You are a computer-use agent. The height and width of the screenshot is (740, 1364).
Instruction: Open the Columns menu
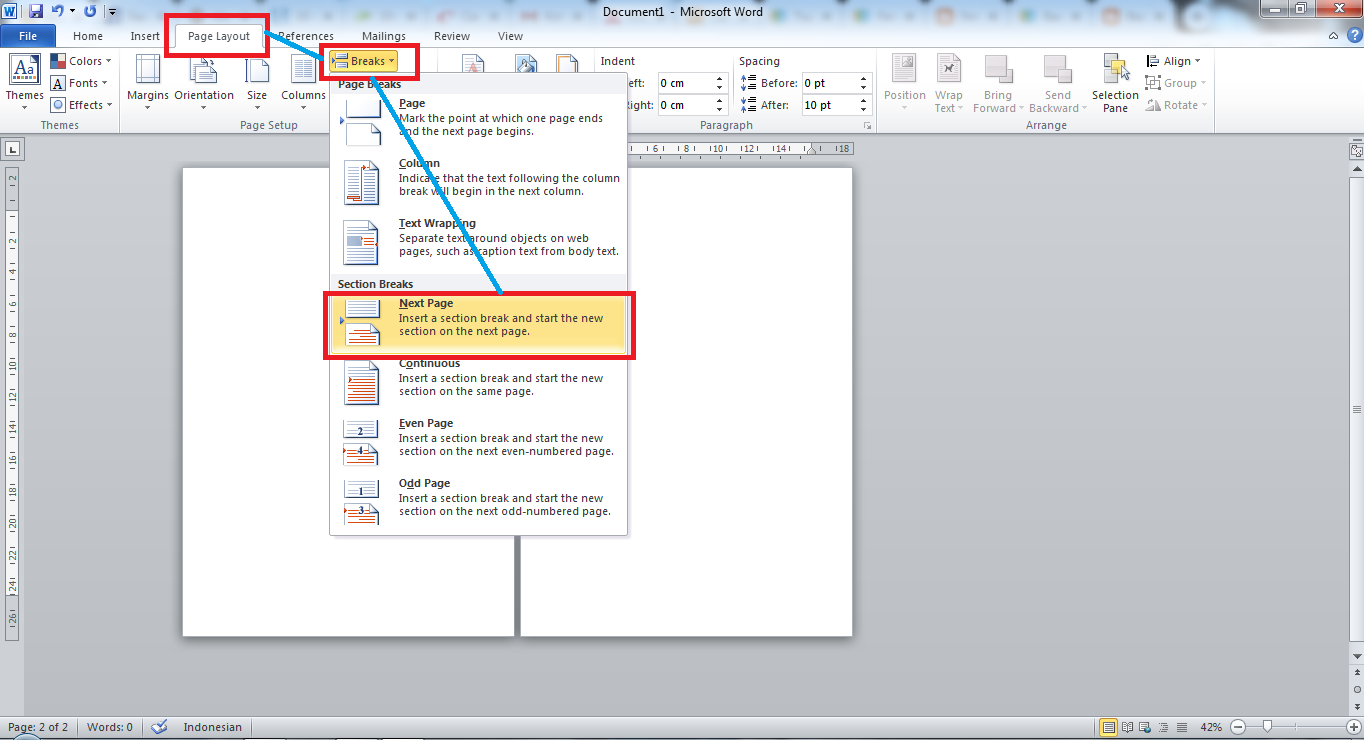[x=303, y=82]
